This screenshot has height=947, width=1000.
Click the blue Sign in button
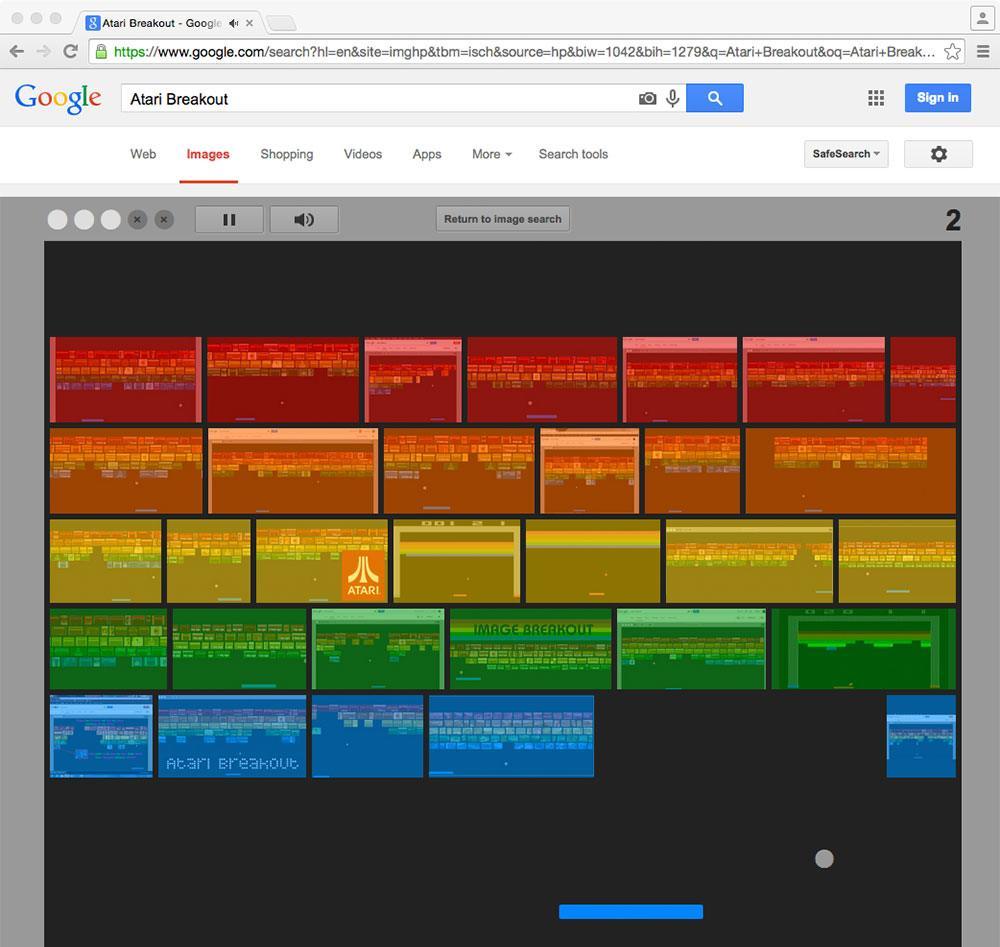click(938, 98)
